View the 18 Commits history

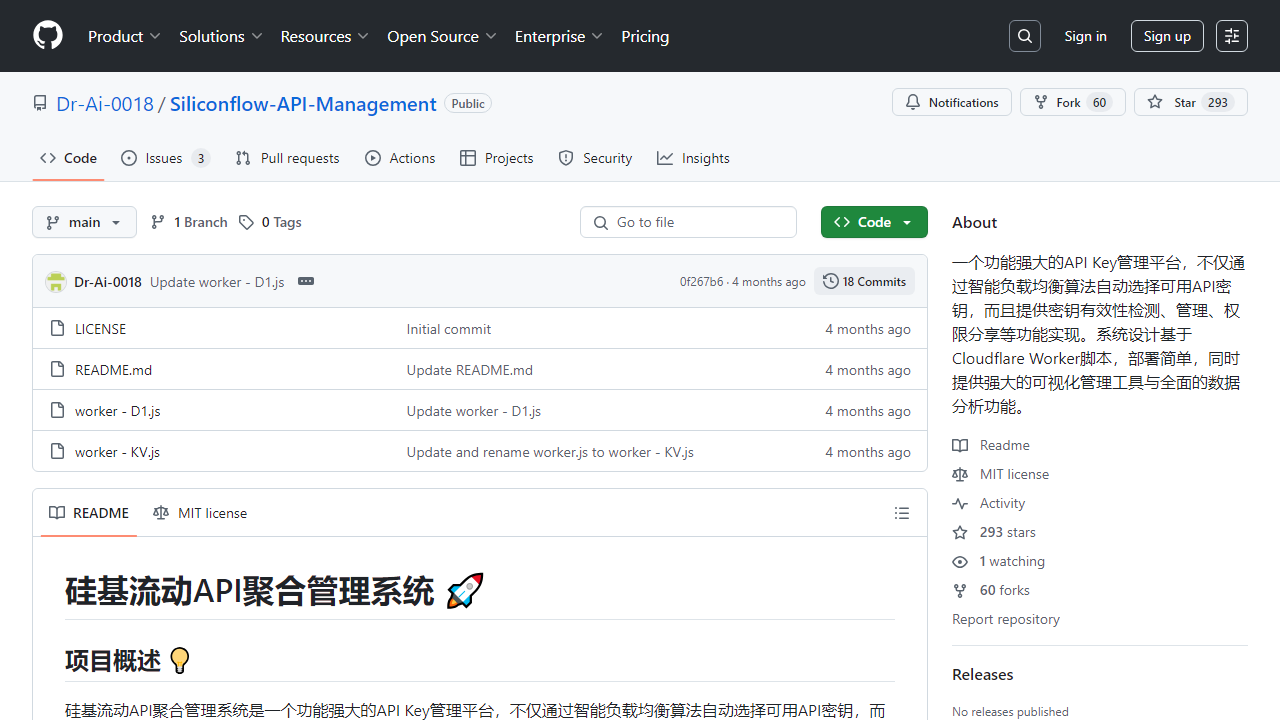(x=864, y=281)
